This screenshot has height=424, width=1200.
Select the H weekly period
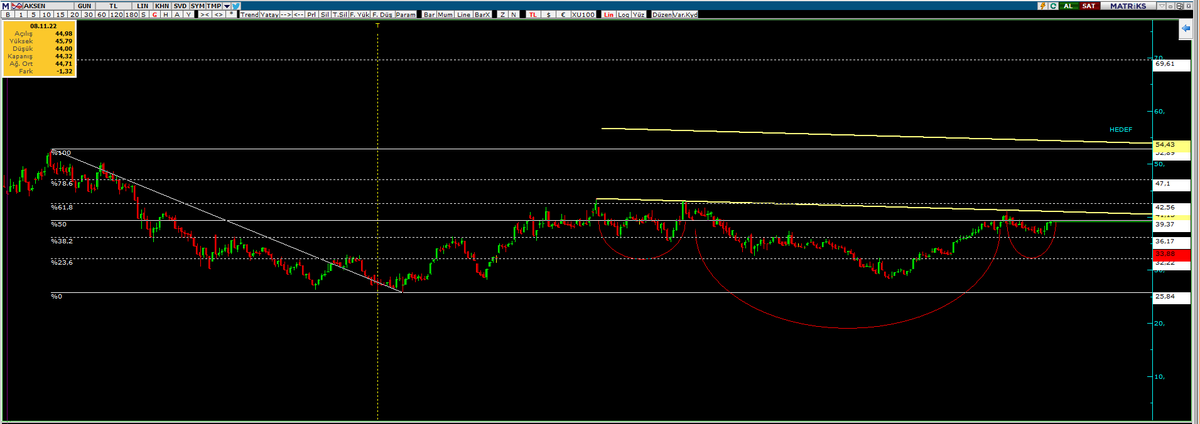coord(165,15)
